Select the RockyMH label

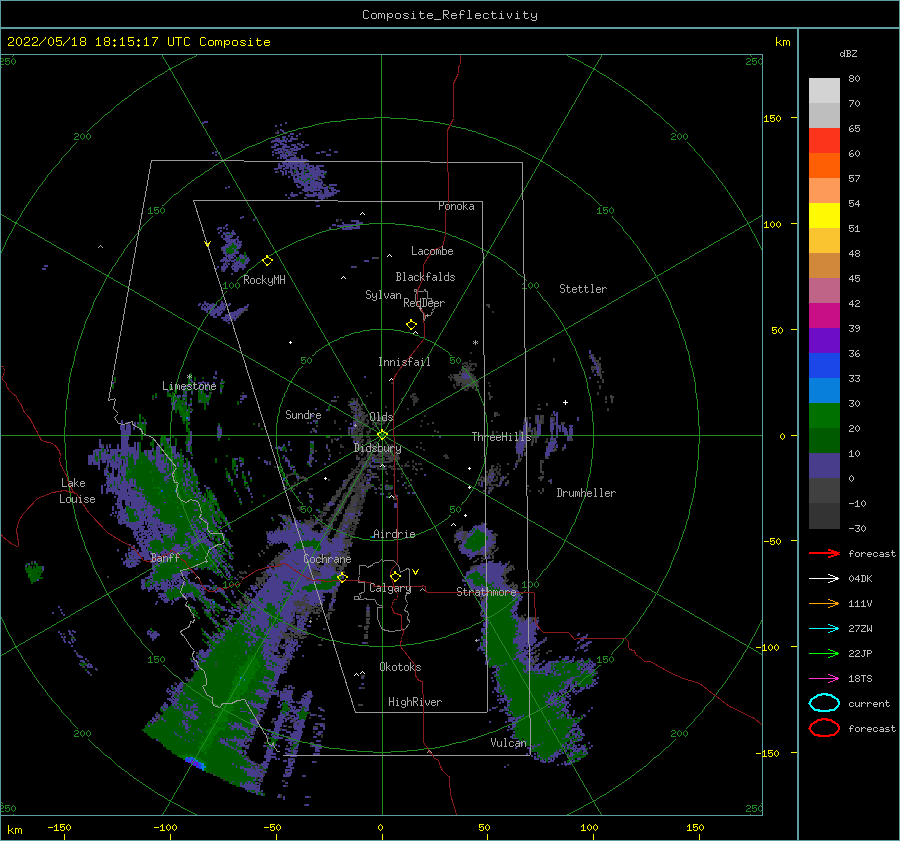(x=264, y=280)
